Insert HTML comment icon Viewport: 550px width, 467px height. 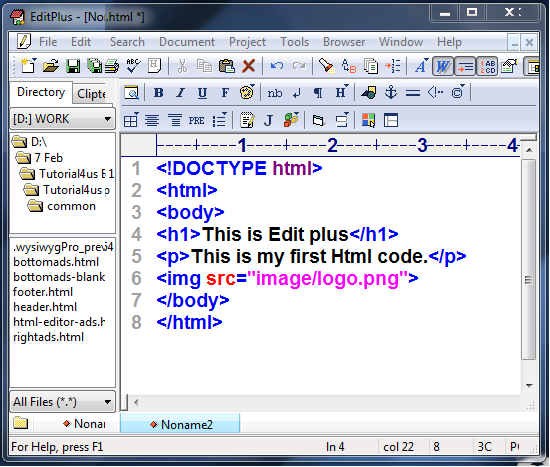[435, 93]
